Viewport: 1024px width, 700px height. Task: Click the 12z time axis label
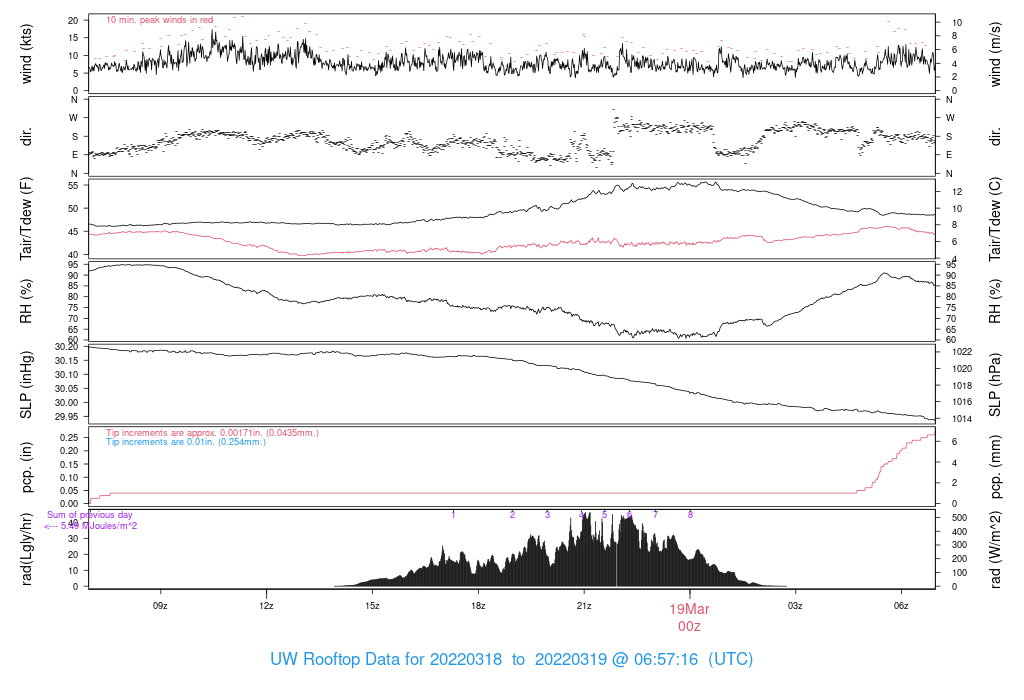pyautogui.click(x=266, y=606)
